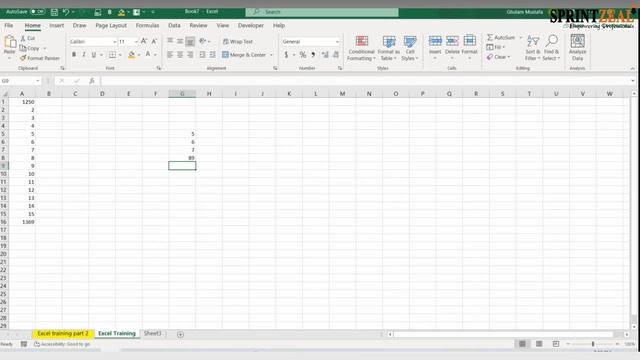Click the Cut scissors icon
The image size is (640, 360).
pos(23,38)
